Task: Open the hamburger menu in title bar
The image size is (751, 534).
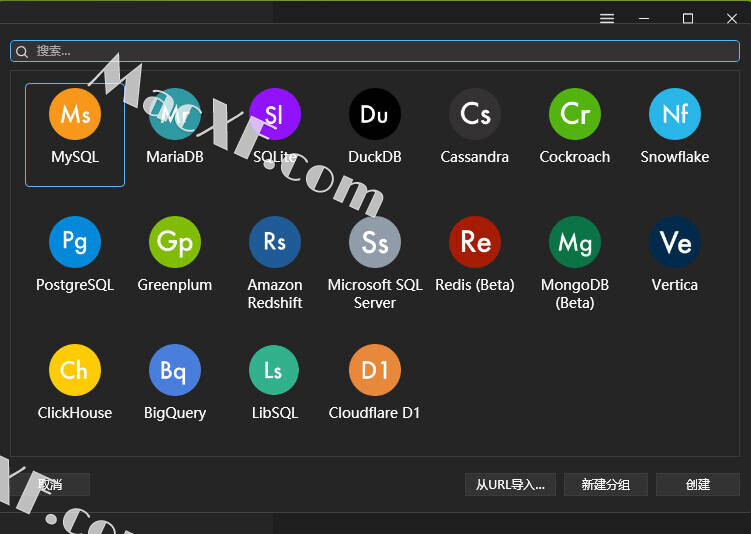Action: tap(607, 19)
